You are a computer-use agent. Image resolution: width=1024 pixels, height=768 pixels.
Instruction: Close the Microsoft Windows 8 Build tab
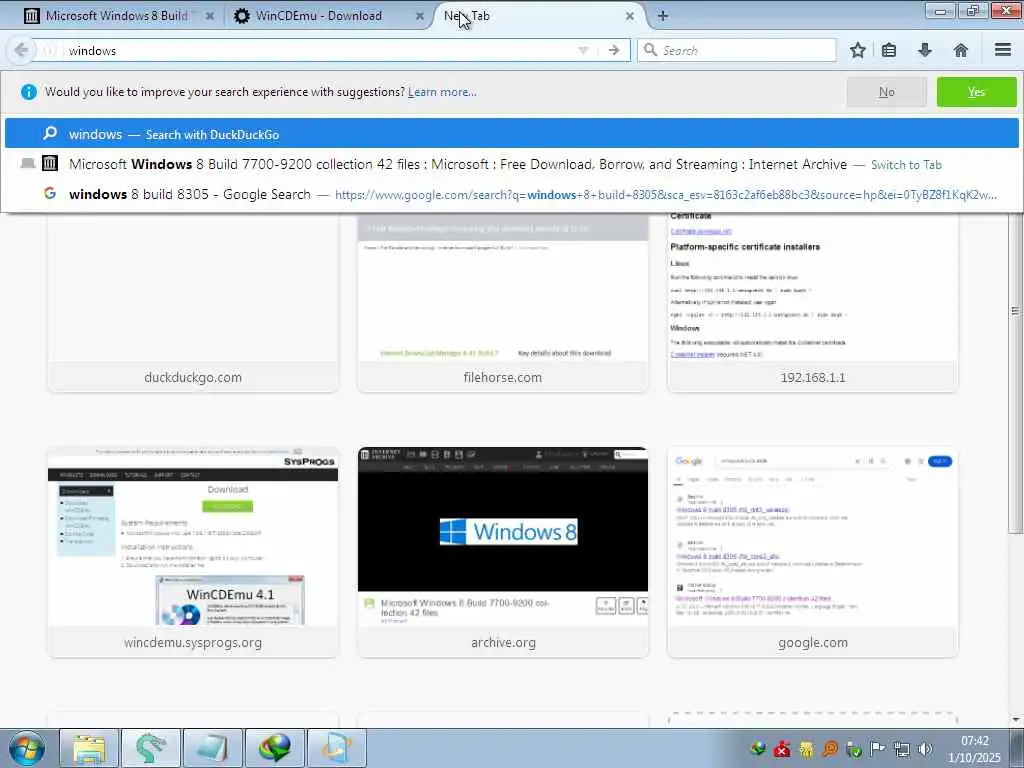click(x=210, y=16)
